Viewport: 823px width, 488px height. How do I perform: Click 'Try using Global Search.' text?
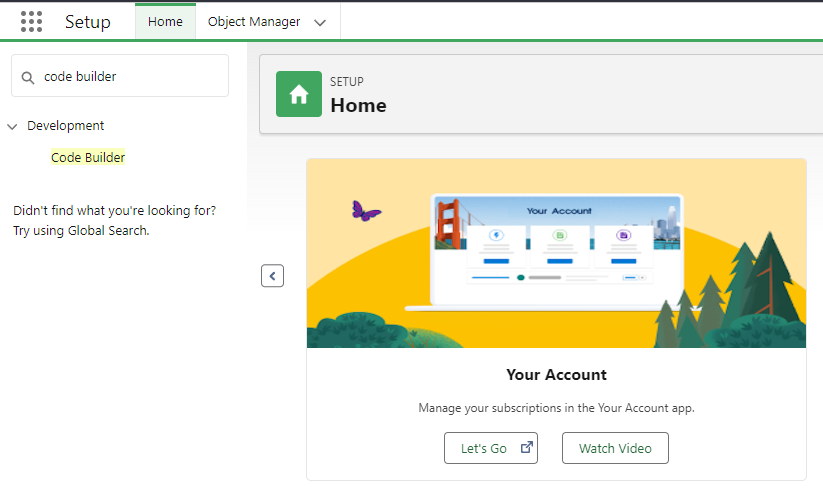pyautogui.click(x=81, y=231)
